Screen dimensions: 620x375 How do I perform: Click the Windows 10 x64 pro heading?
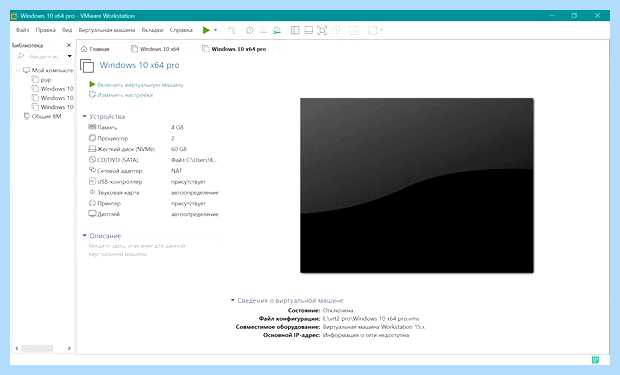click(x=139, y=65)
